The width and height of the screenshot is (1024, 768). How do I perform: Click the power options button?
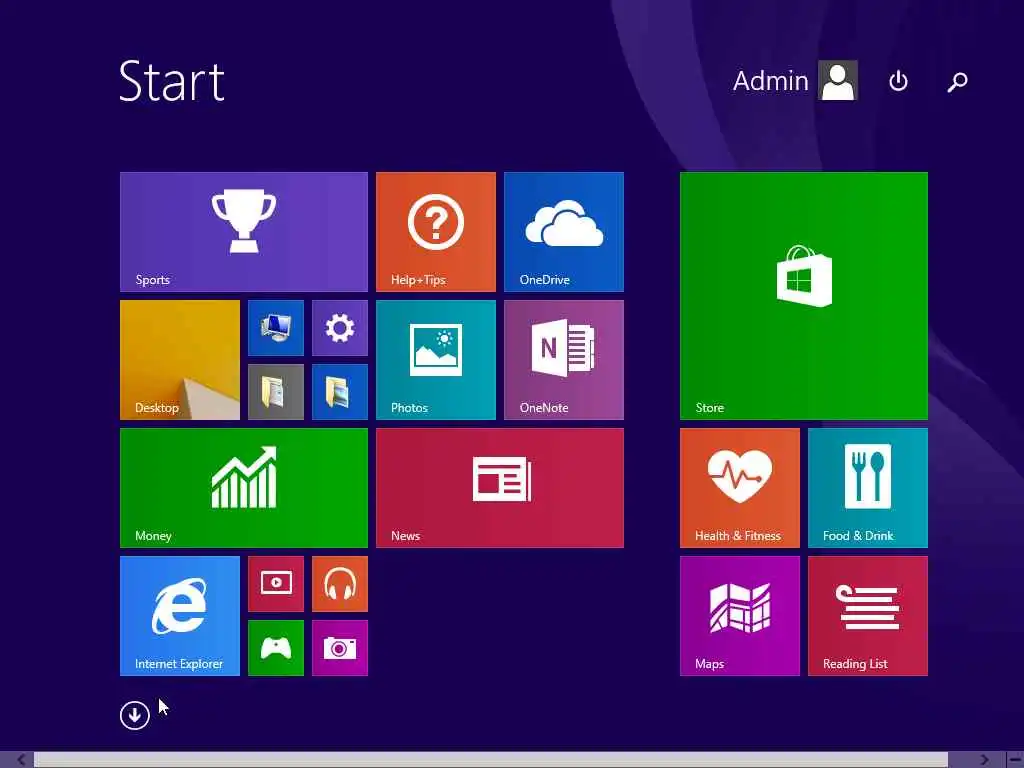coord(898,81)
